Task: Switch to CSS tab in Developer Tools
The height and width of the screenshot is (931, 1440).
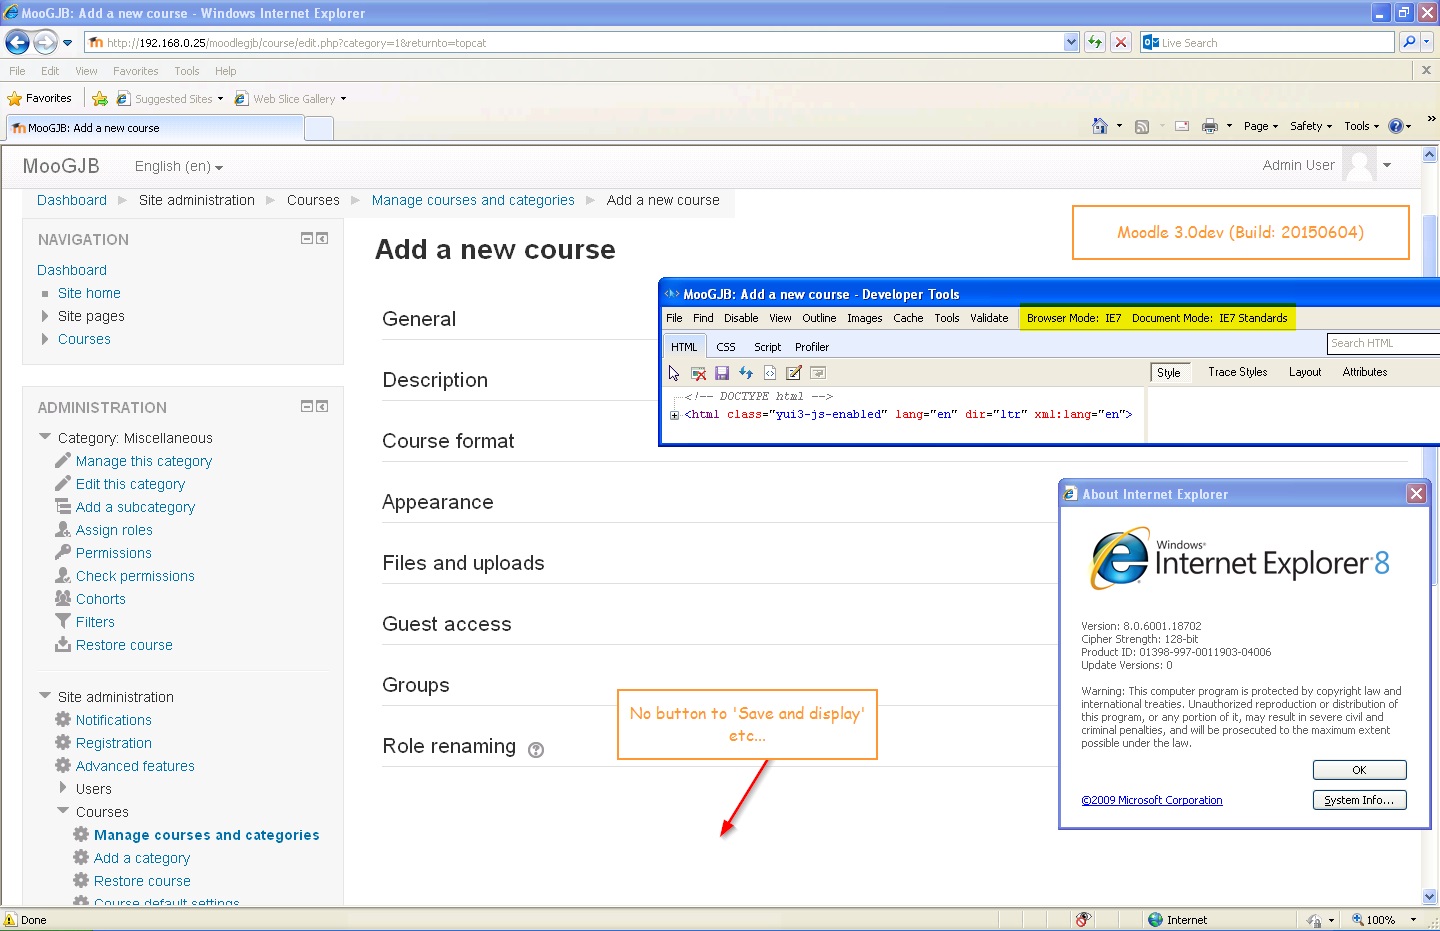Action: point(726,347)
